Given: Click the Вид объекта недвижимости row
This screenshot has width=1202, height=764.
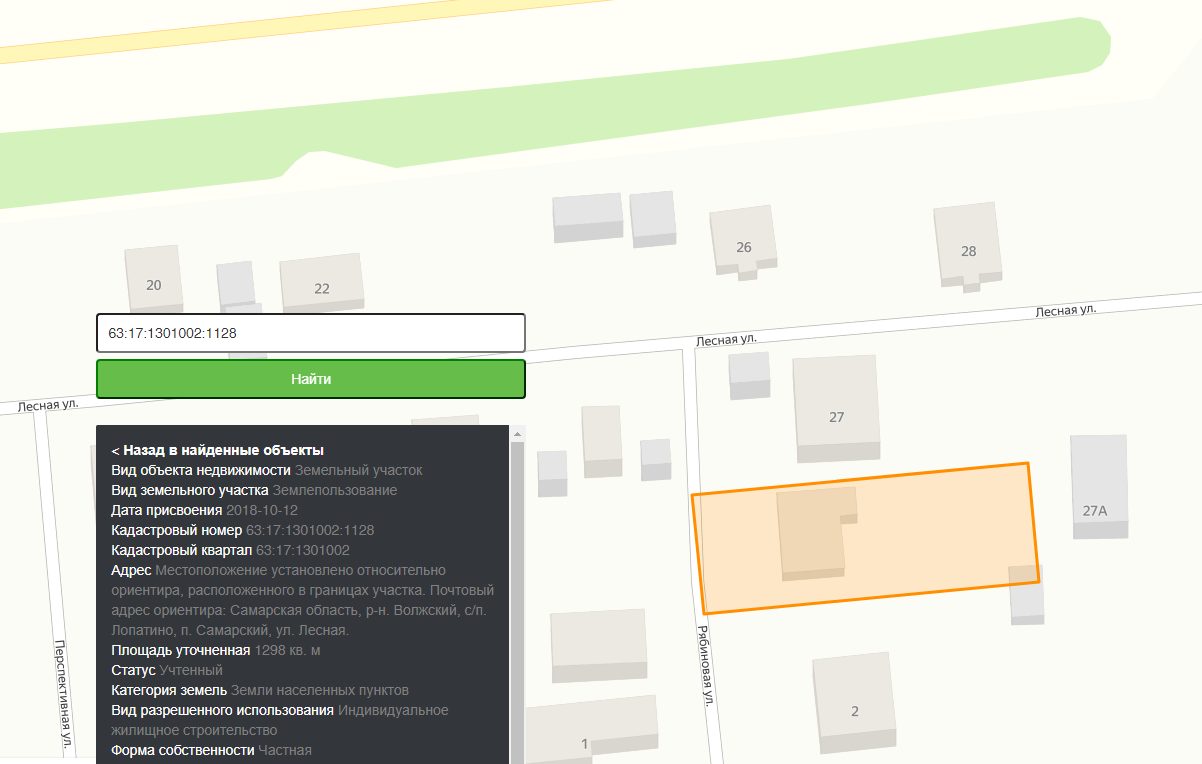Looking at the screenshot, I should [267, 470].
